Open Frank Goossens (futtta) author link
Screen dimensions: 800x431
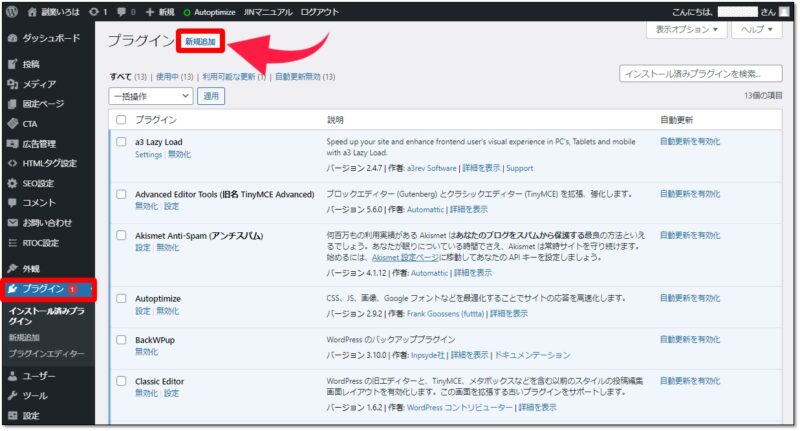[x=445, y=314]
